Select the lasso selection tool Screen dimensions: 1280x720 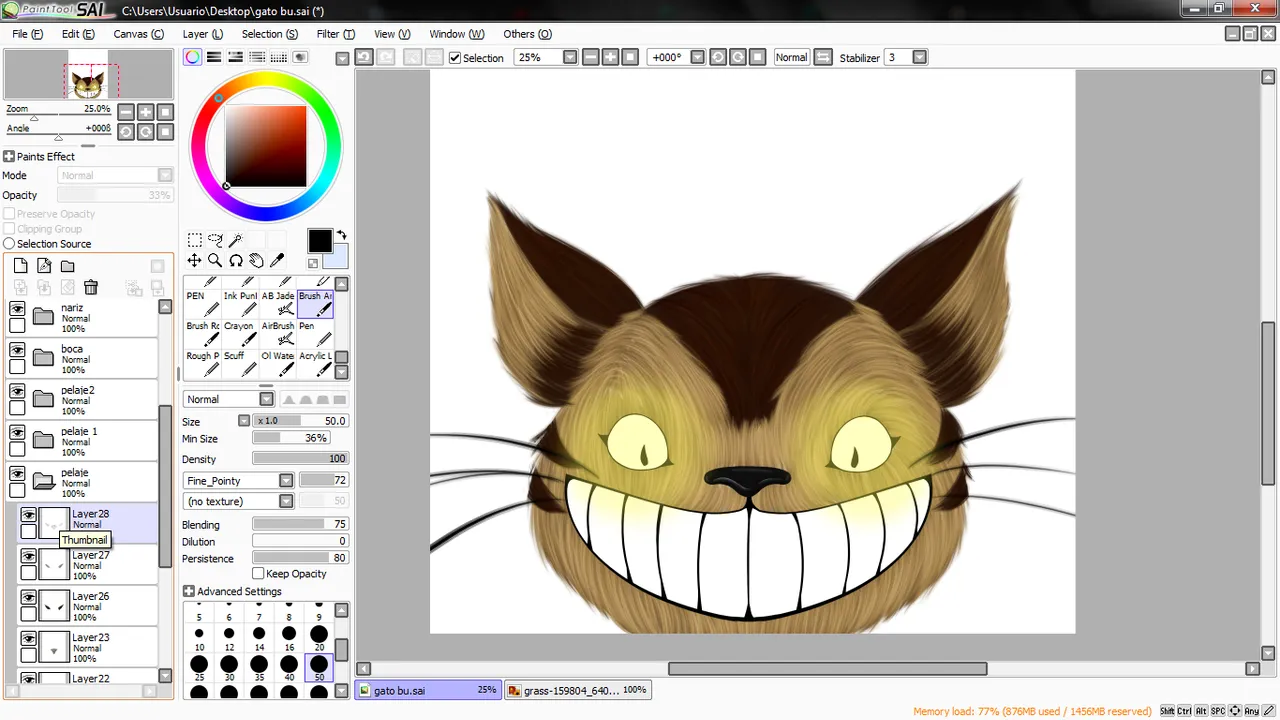tap(215, 240)
